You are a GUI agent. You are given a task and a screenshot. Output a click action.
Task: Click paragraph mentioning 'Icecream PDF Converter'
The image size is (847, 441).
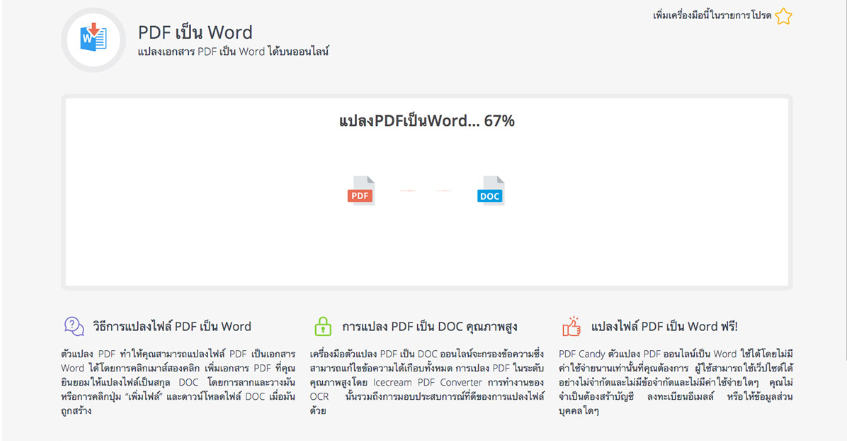pos(427,382)
